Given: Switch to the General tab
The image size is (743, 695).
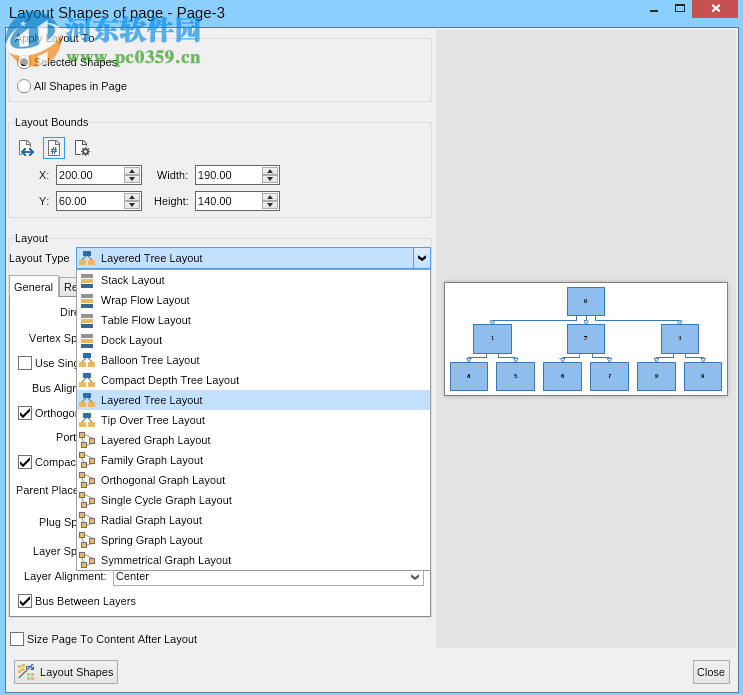Looking at the screenshot, I should coord(33,287).
